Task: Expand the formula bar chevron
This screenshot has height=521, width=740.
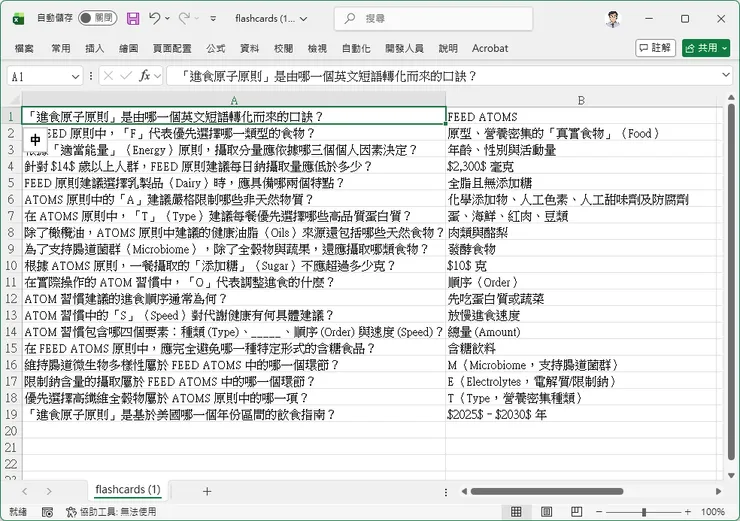Action: point(725,76)
